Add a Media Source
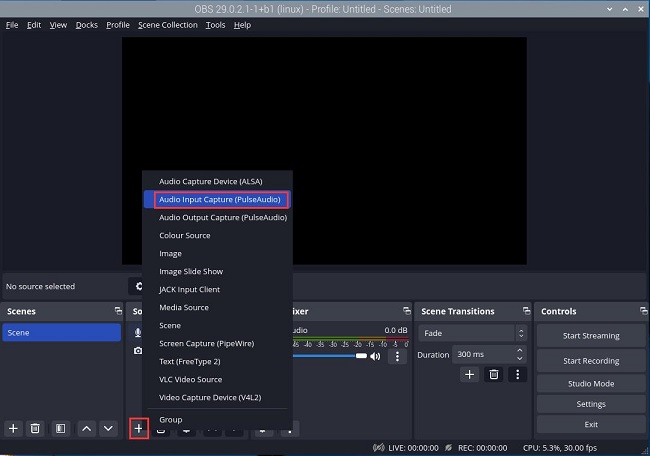 tap(217, 307)
